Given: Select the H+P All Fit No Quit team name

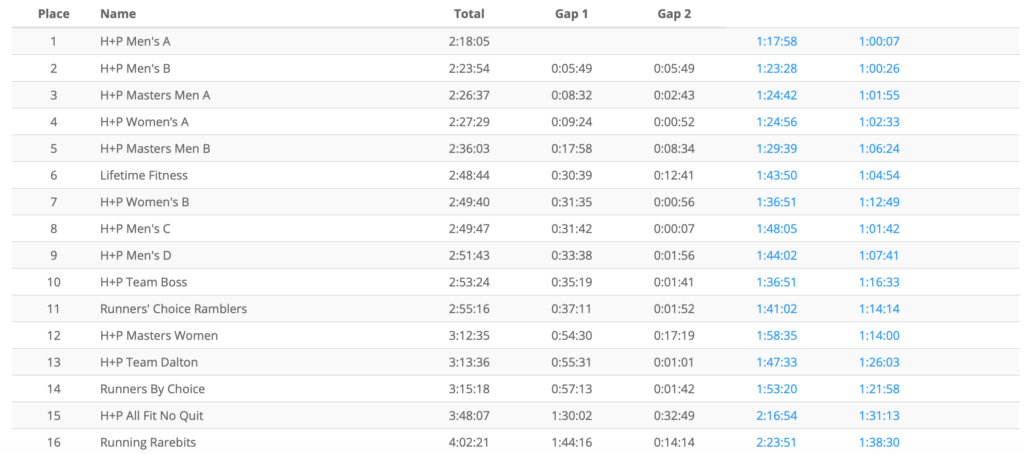Looking at the screenshot, I should point(152,415).
